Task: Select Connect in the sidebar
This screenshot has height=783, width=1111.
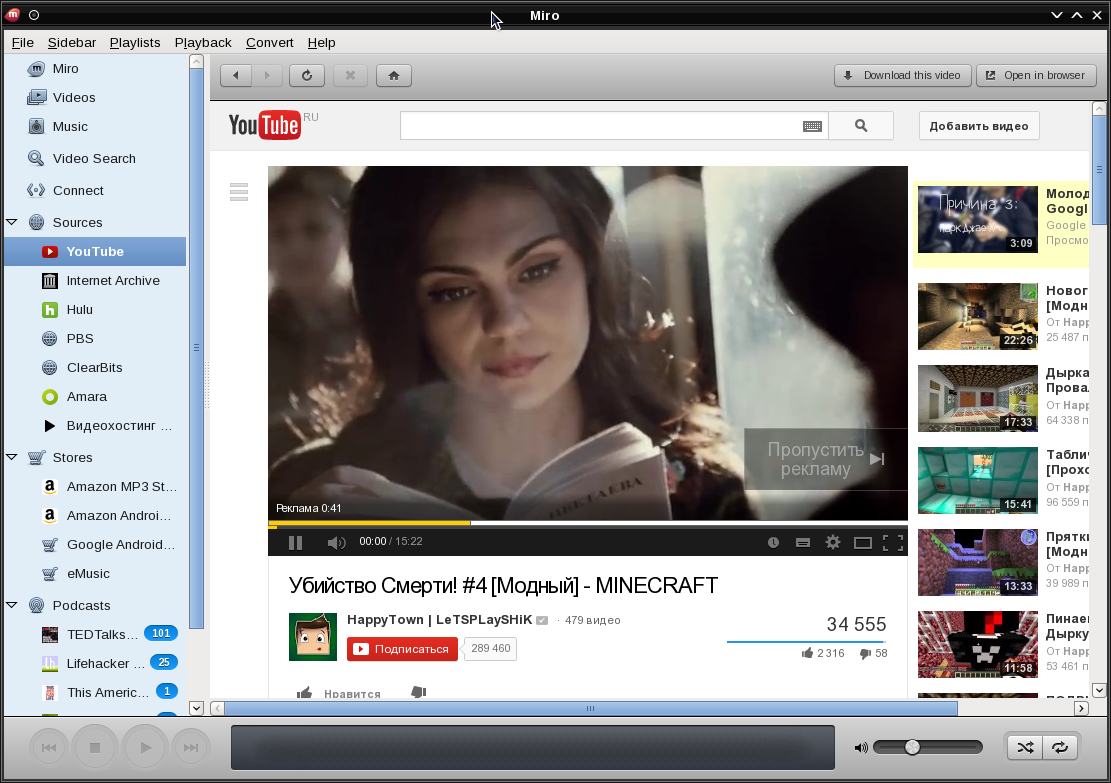Action: point(95,190)
